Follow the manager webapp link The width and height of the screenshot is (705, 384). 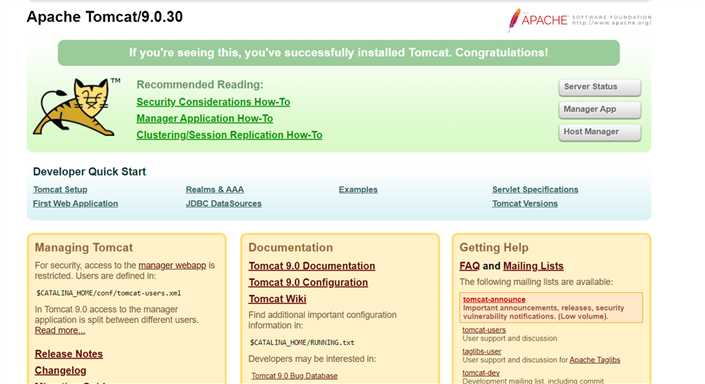[x=172, y=265]
